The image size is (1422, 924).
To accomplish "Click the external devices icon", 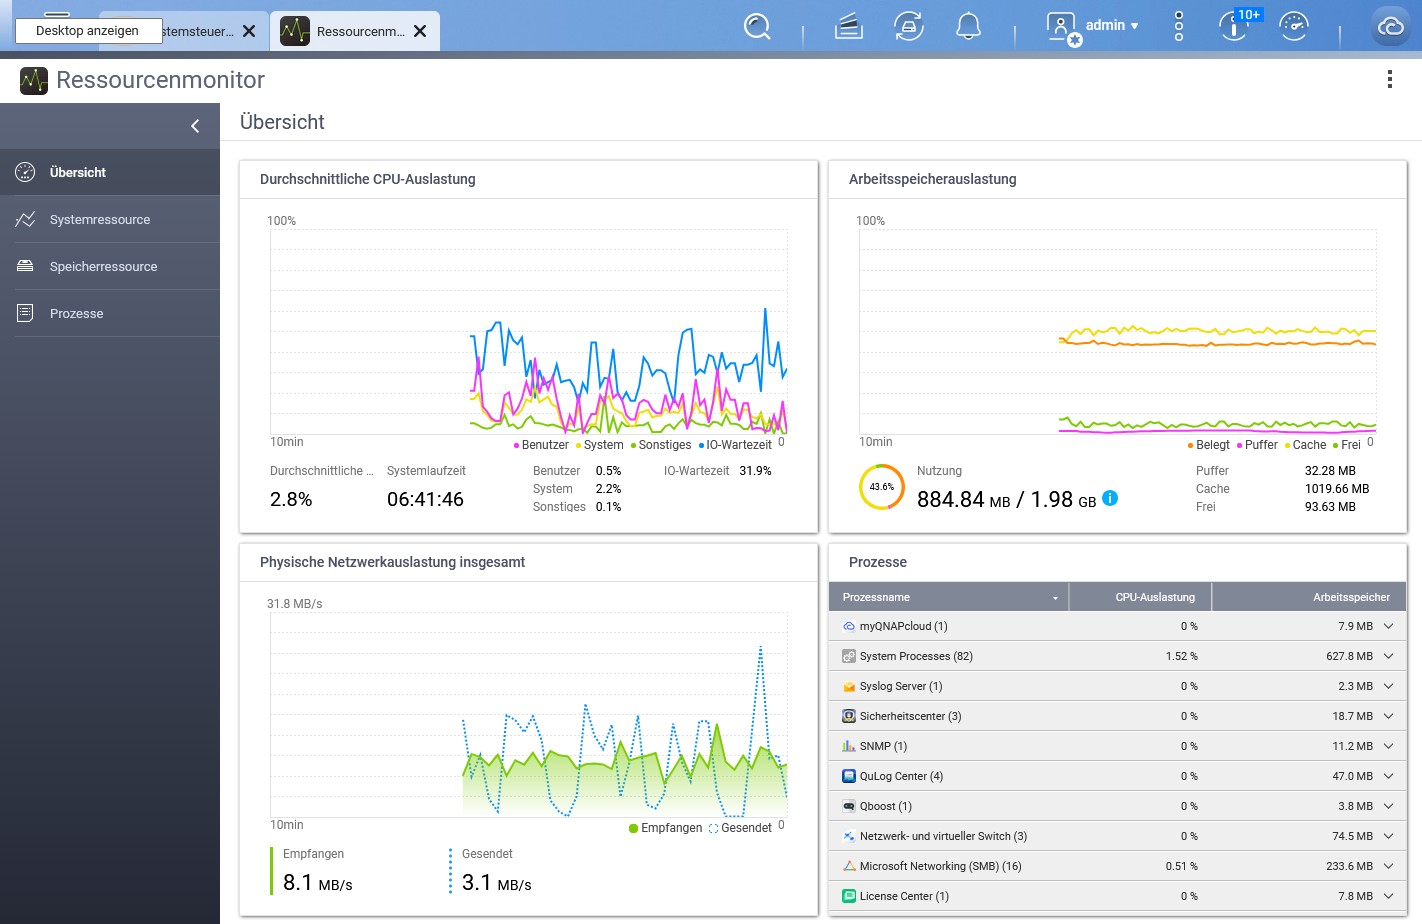I will coord(908,27).
